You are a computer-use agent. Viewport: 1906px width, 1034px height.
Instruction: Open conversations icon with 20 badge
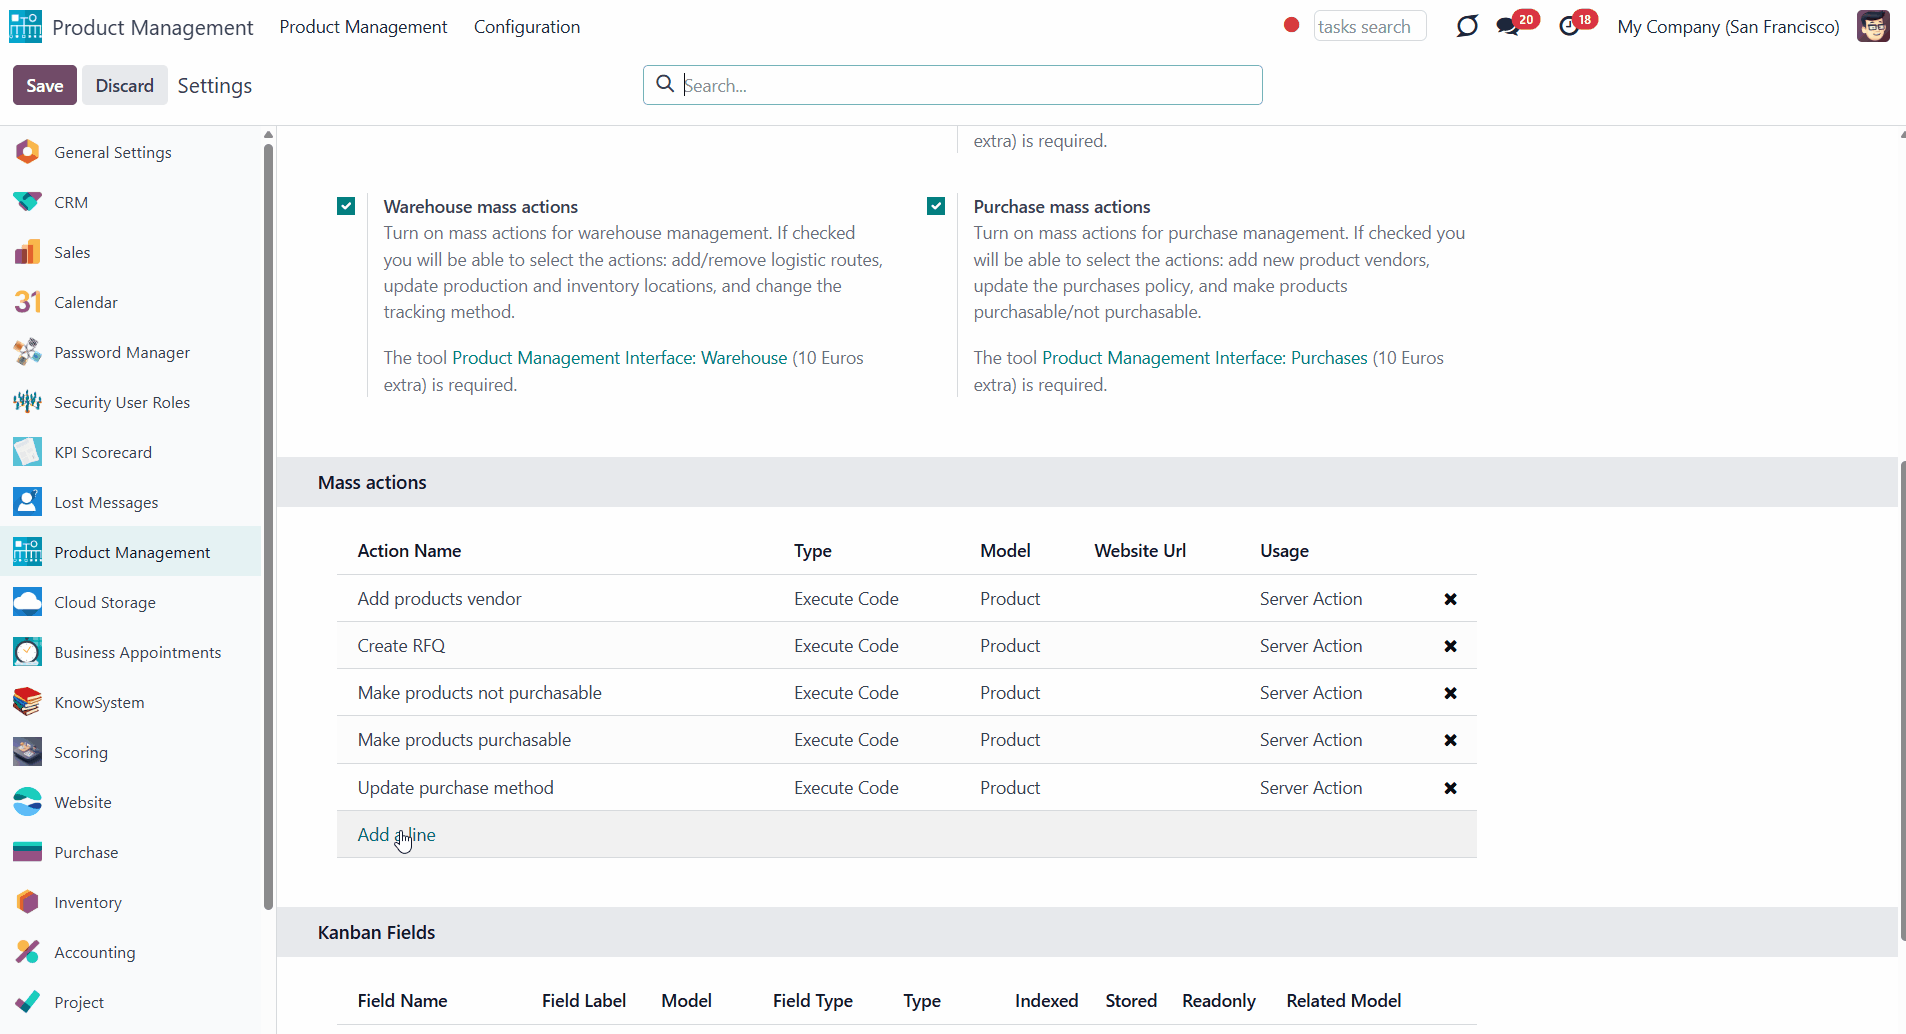pos(1509,27)
